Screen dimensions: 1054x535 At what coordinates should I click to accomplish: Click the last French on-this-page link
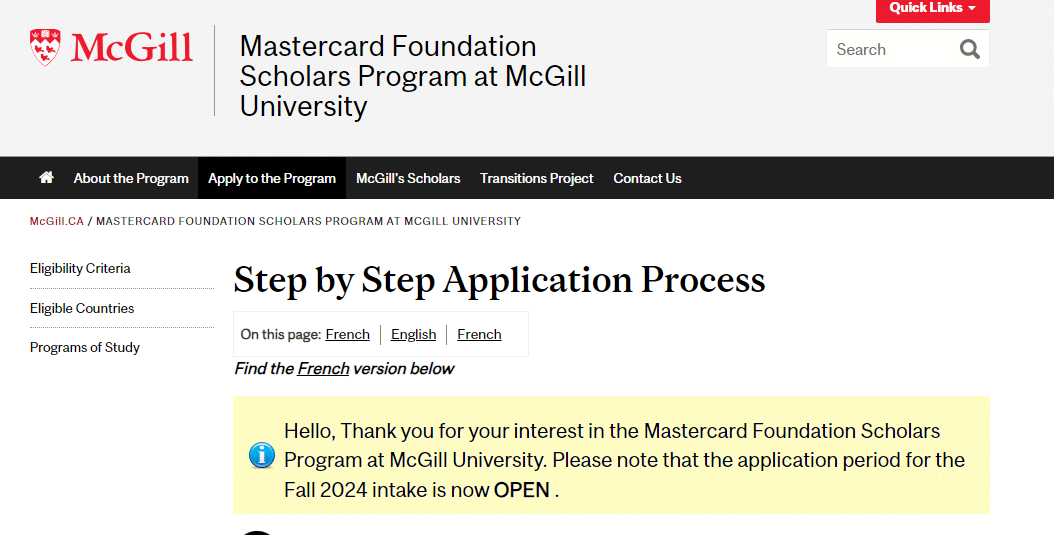click(479, 334)
